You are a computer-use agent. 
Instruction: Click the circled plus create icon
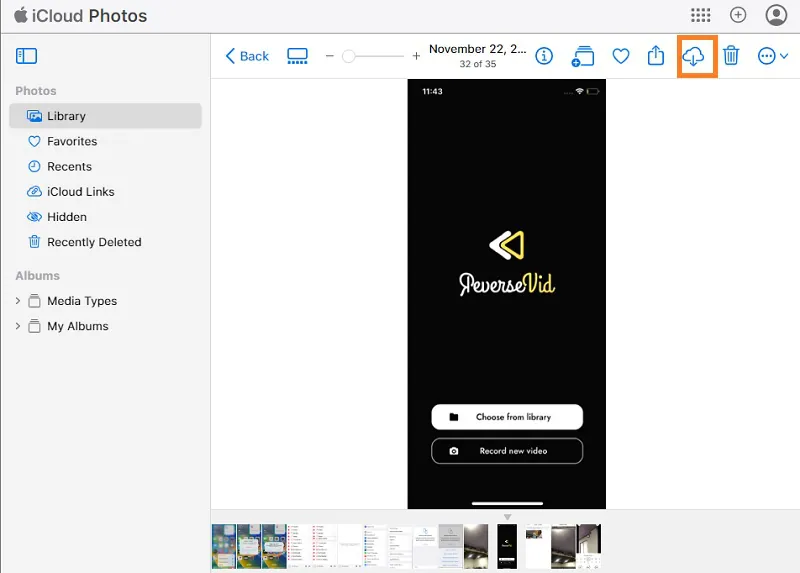pyautogui.click(x=738, y=15)
